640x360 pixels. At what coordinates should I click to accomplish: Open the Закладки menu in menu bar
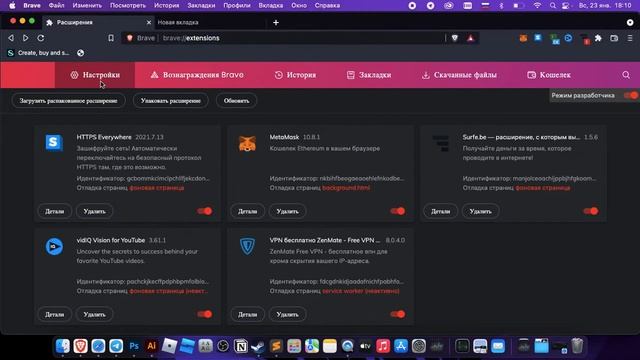[x=201, y=6]
